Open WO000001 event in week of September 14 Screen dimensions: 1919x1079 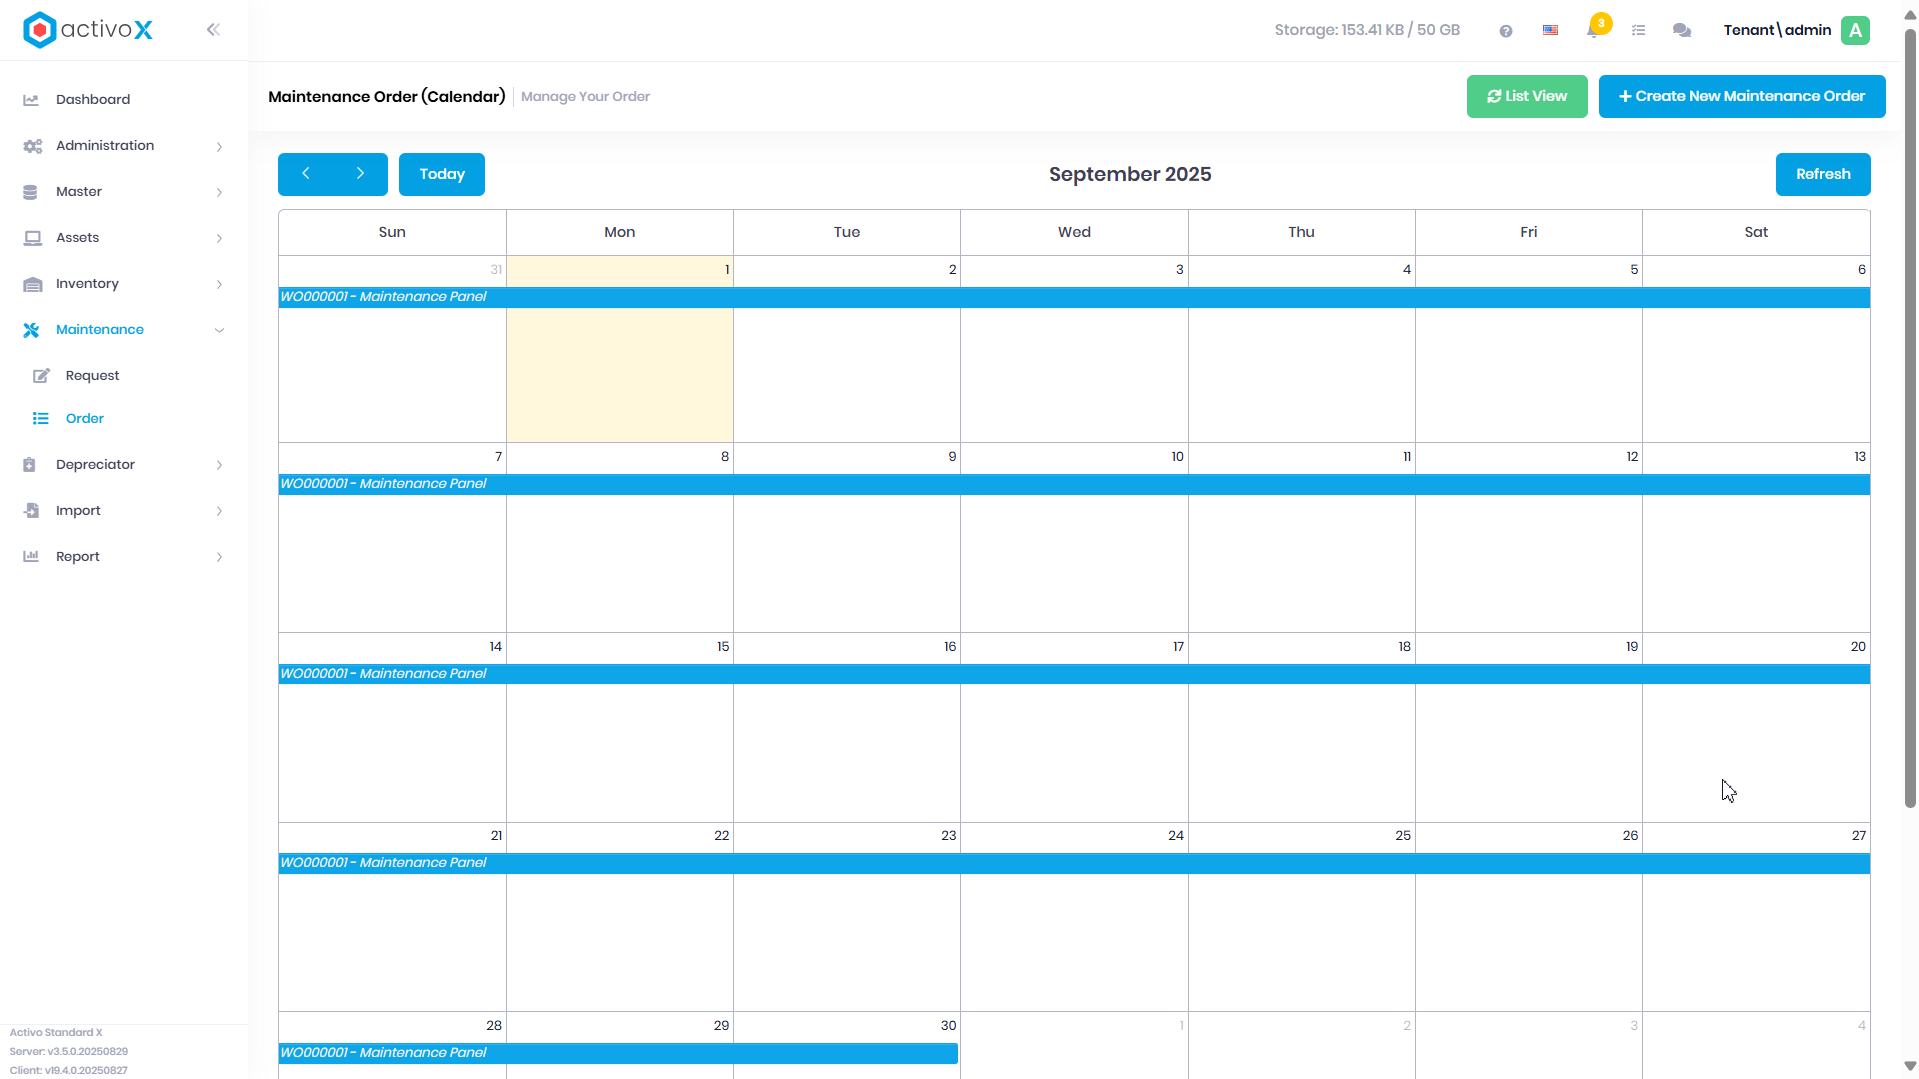pyautogui.click(x=1074, y=674)
